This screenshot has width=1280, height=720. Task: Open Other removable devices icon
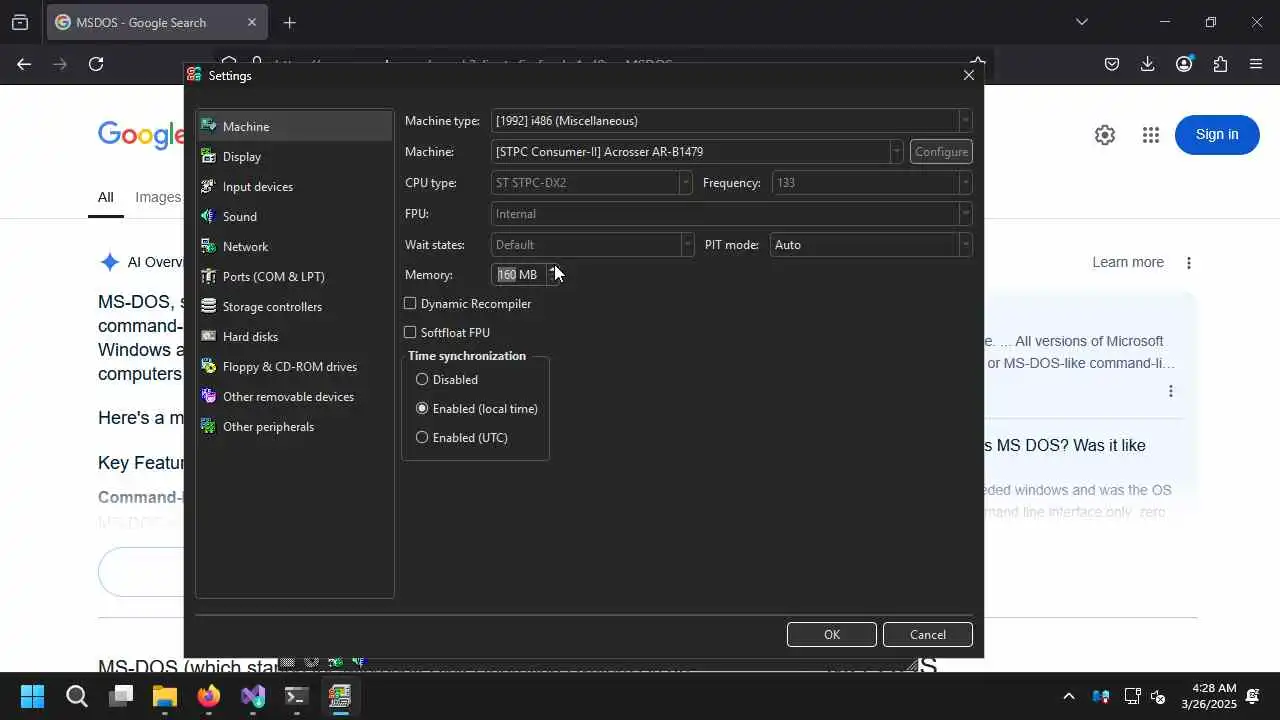click(x=208, y=396)
